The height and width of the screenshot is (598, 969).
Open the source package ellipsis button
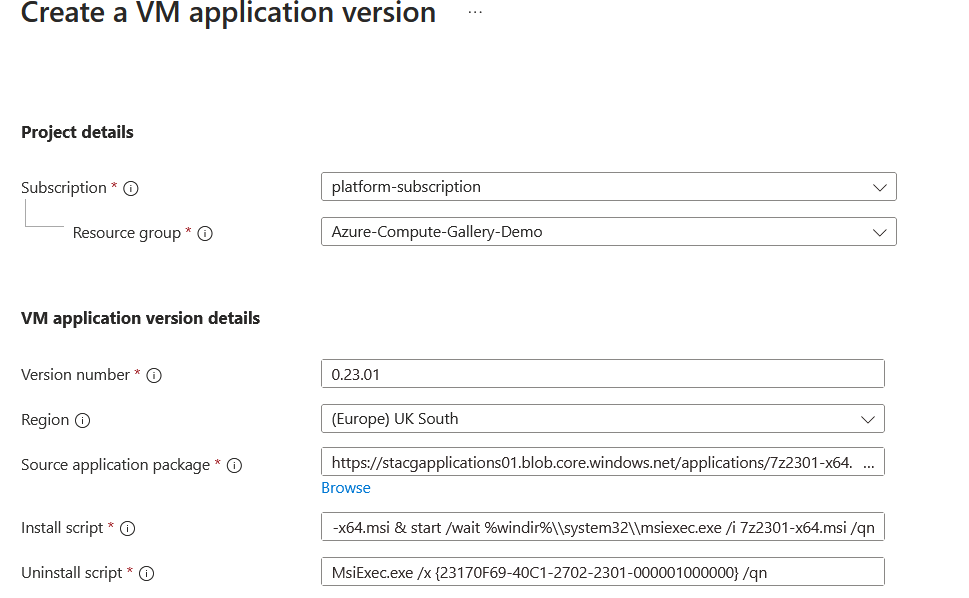pos(872,462)
